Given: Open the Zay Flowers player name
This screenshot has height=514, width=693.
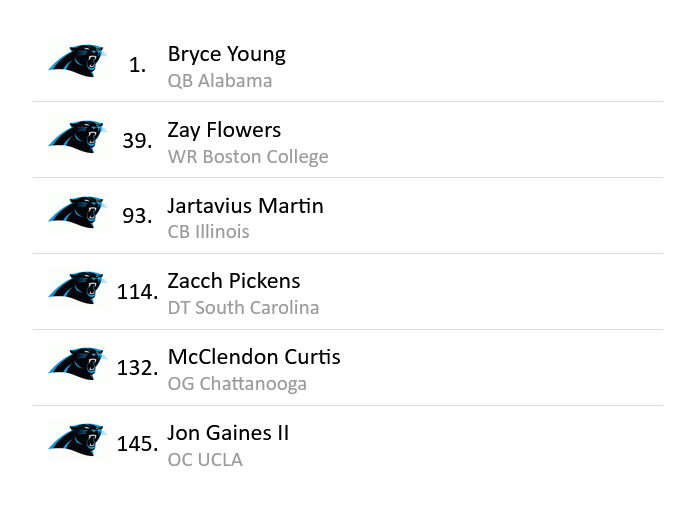Looking at the screenshot, I should click(x=224, y=130).
